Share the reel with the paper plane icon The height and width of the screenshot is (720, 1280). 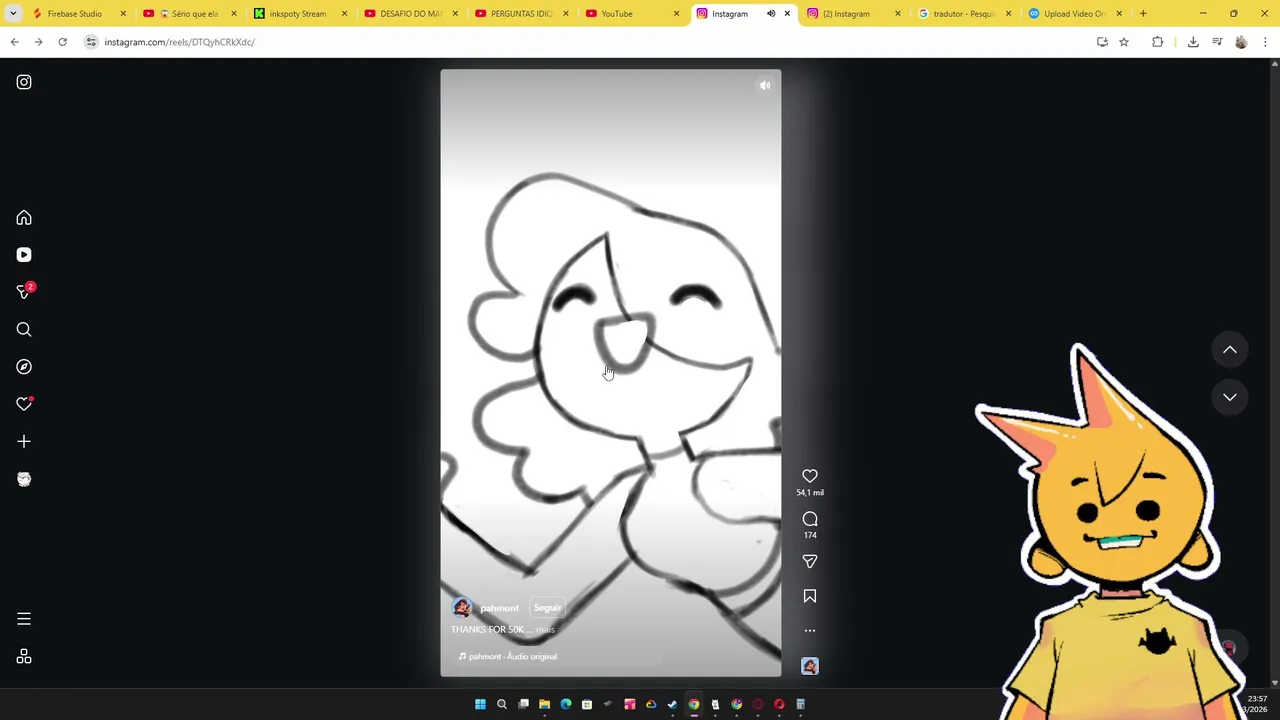(x=810, y=562)
